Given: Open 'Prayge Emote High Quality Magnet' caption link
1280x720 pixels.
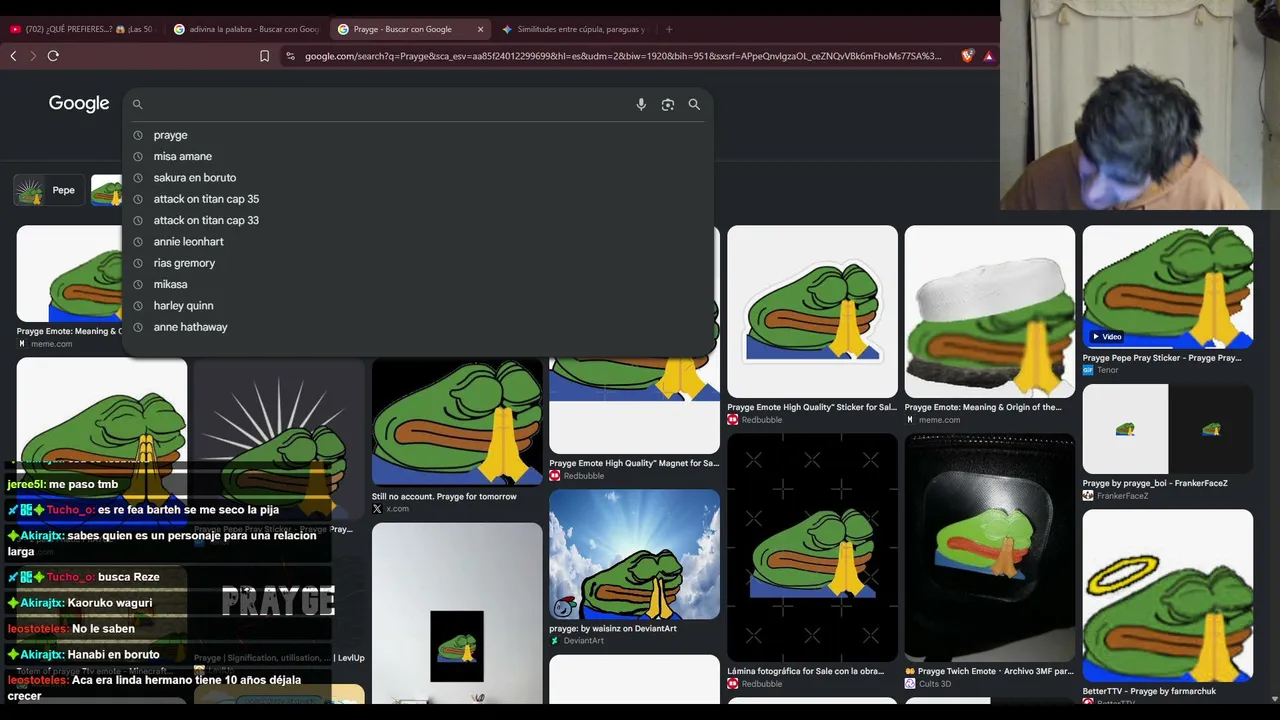Looking at the screenshot, I should tap(634, 463).
